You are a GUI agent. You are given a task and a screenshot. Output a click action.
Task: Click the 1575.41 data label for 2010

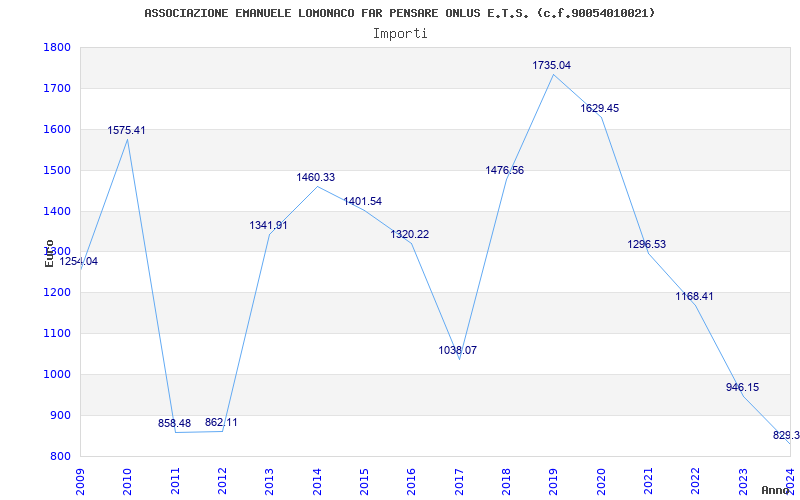126,131
